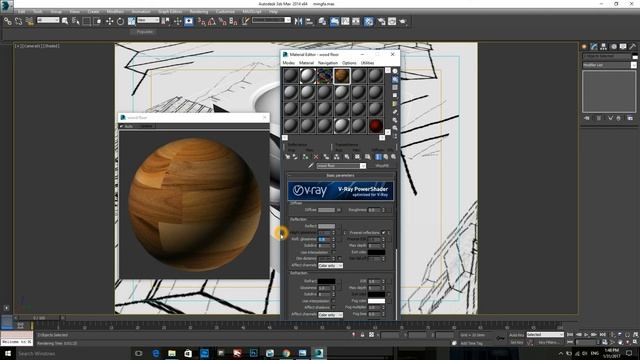Click Reset Map/Mtl red X icon
Viewport: 640px width, 360px height.
coord(316,157)
